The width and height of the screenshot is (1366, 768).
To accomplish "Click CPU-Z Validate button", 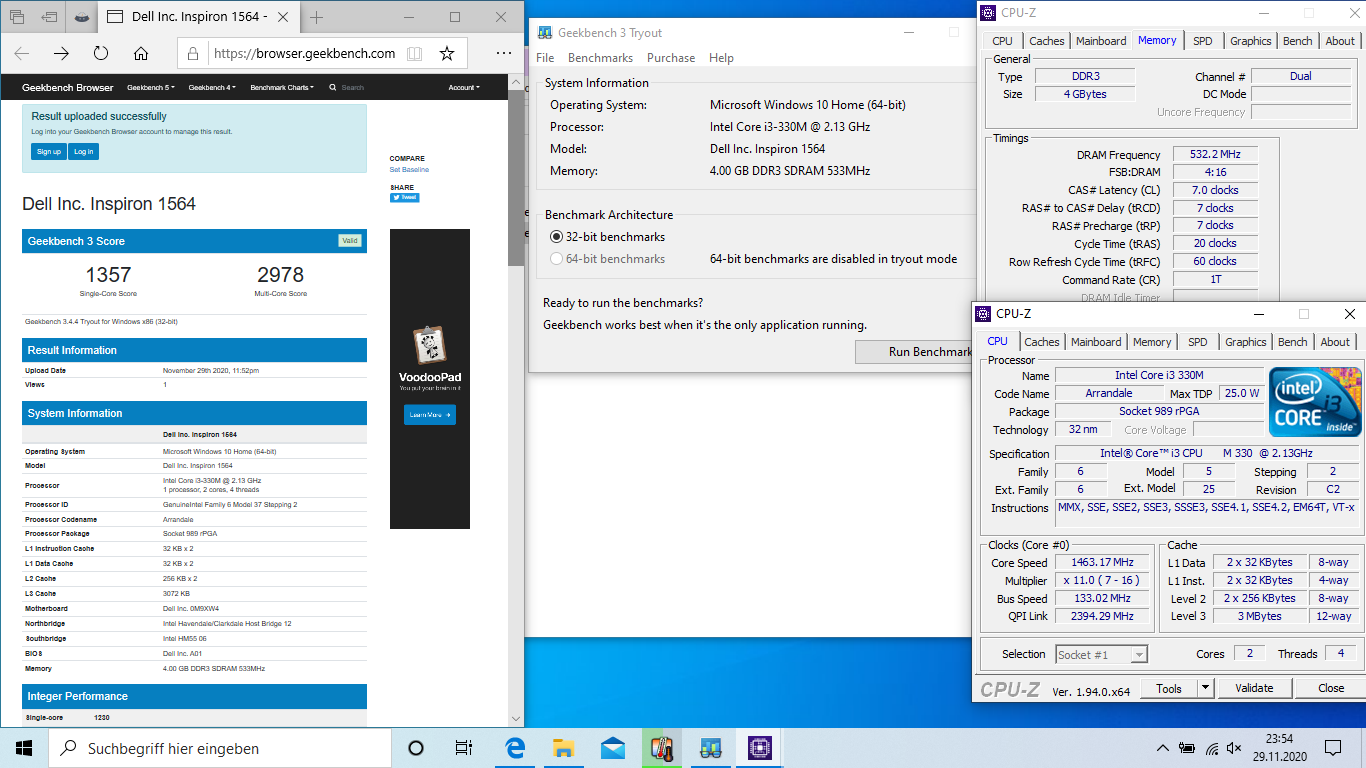I will pyautogui.click(x=1254, y=688).
